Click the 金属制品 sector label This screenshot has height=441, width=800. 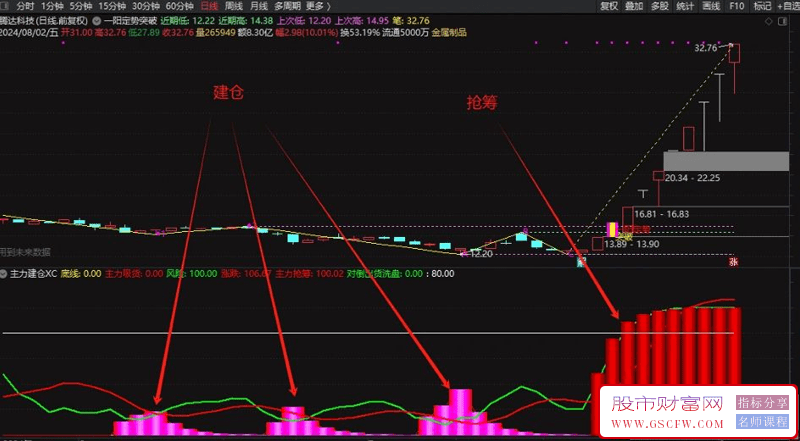tap(449, 32)
